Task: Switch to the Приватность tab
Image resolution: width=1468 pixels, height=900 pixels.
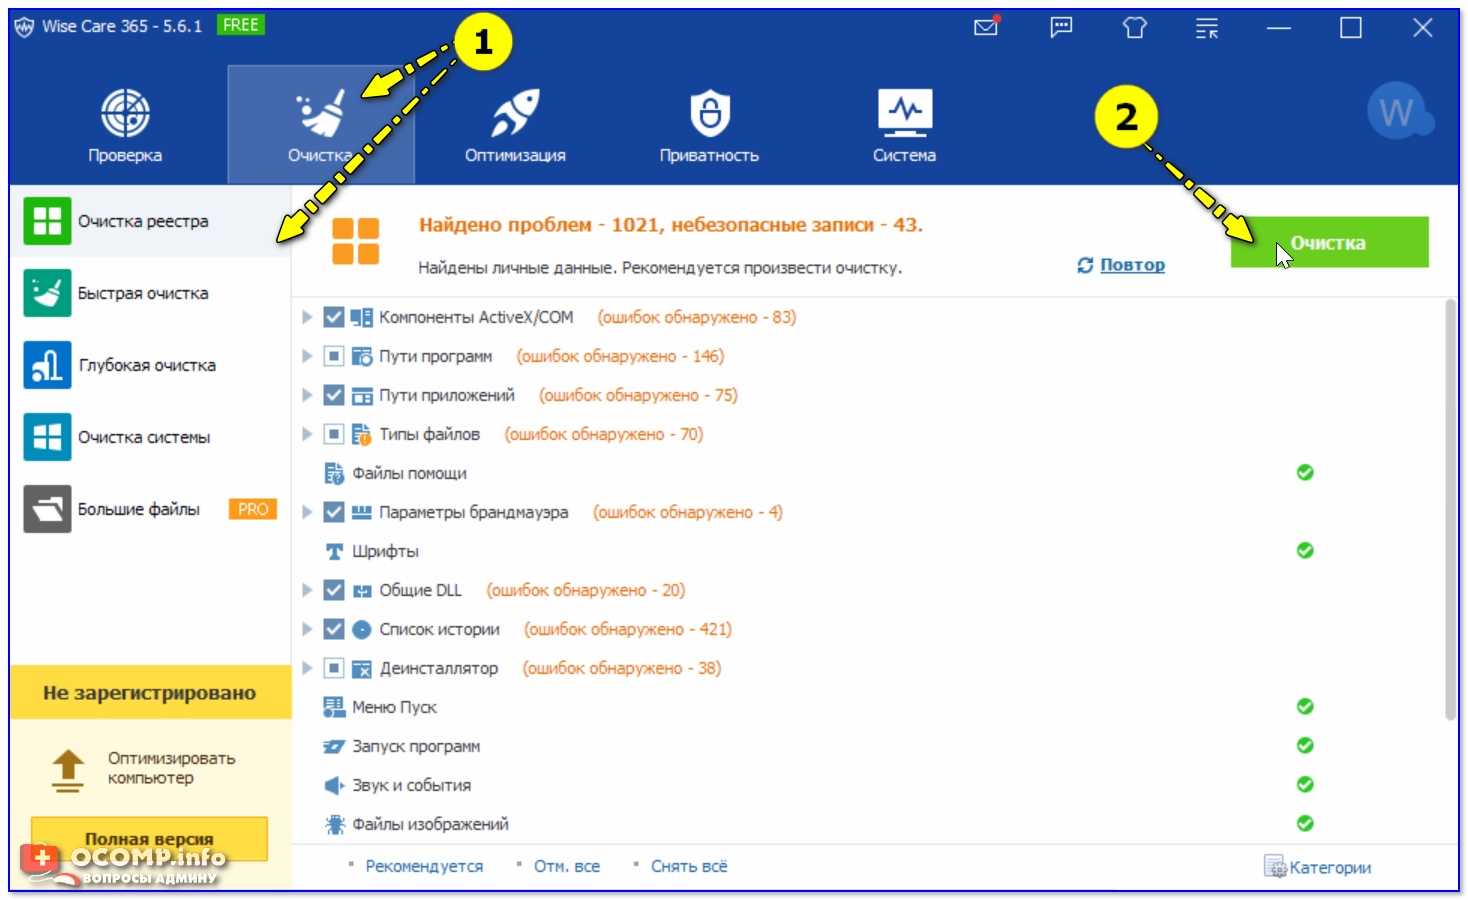Action: 709,125
